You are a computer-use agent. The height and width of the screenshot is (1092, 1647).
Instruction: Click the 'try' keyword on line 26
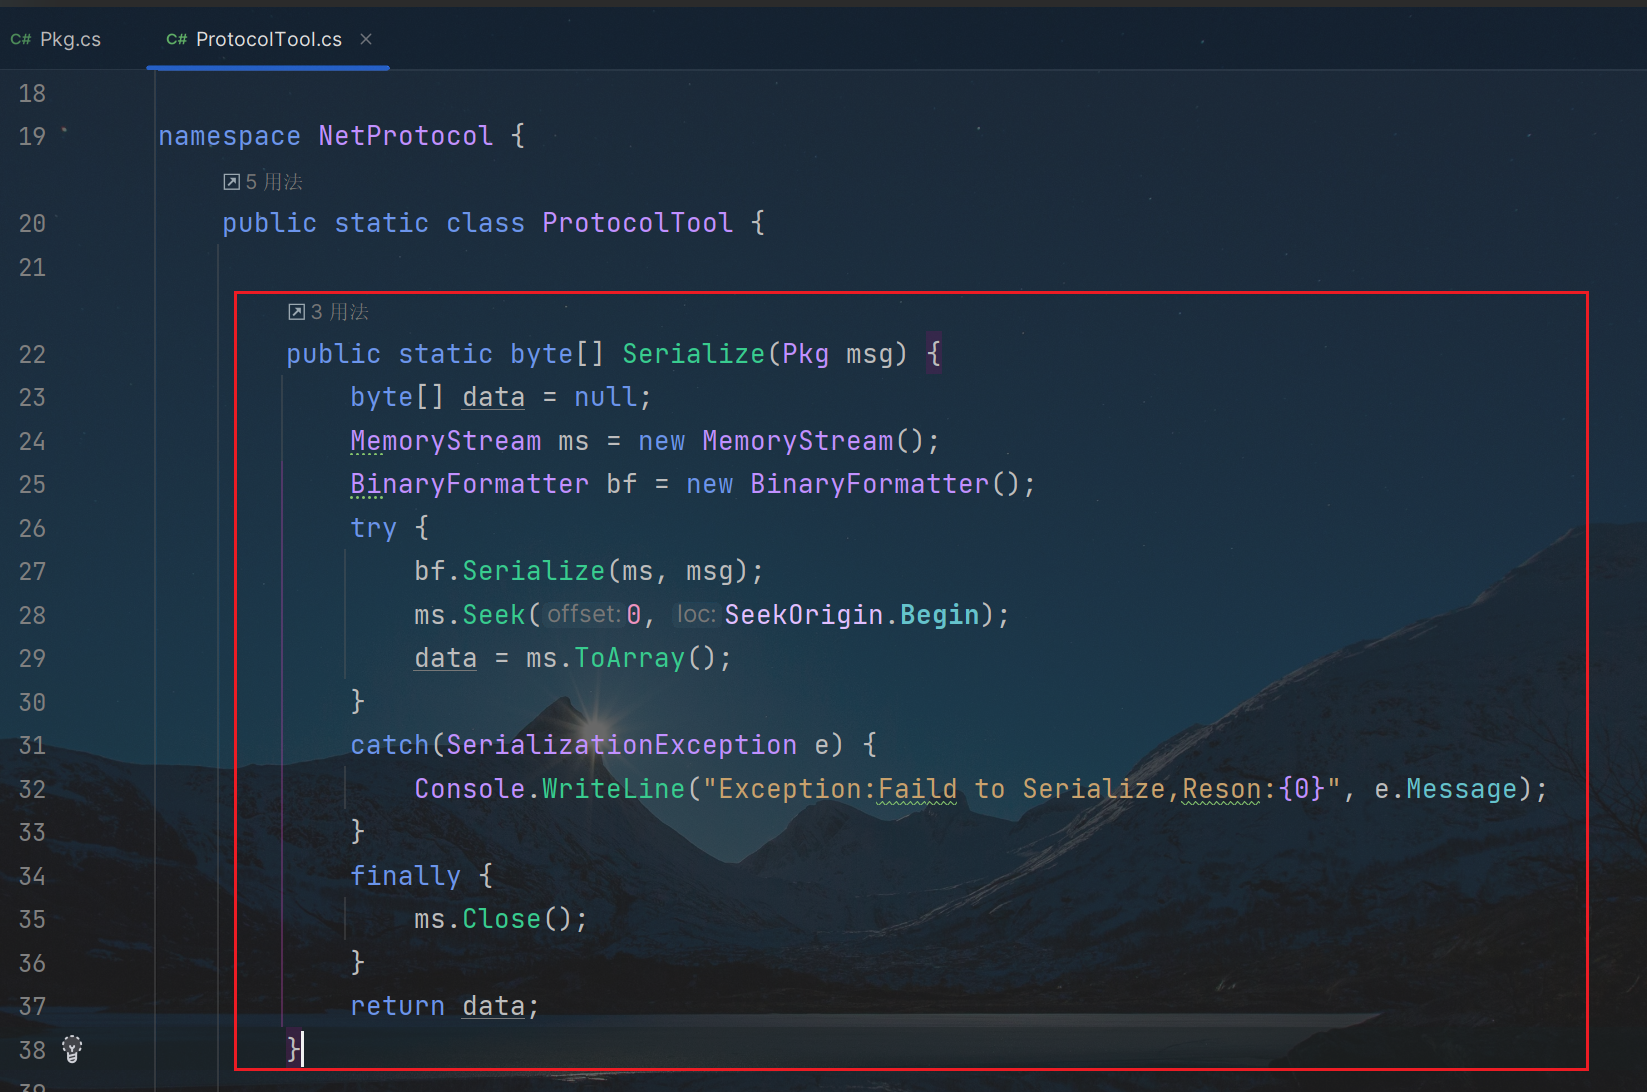pos(374,528)
